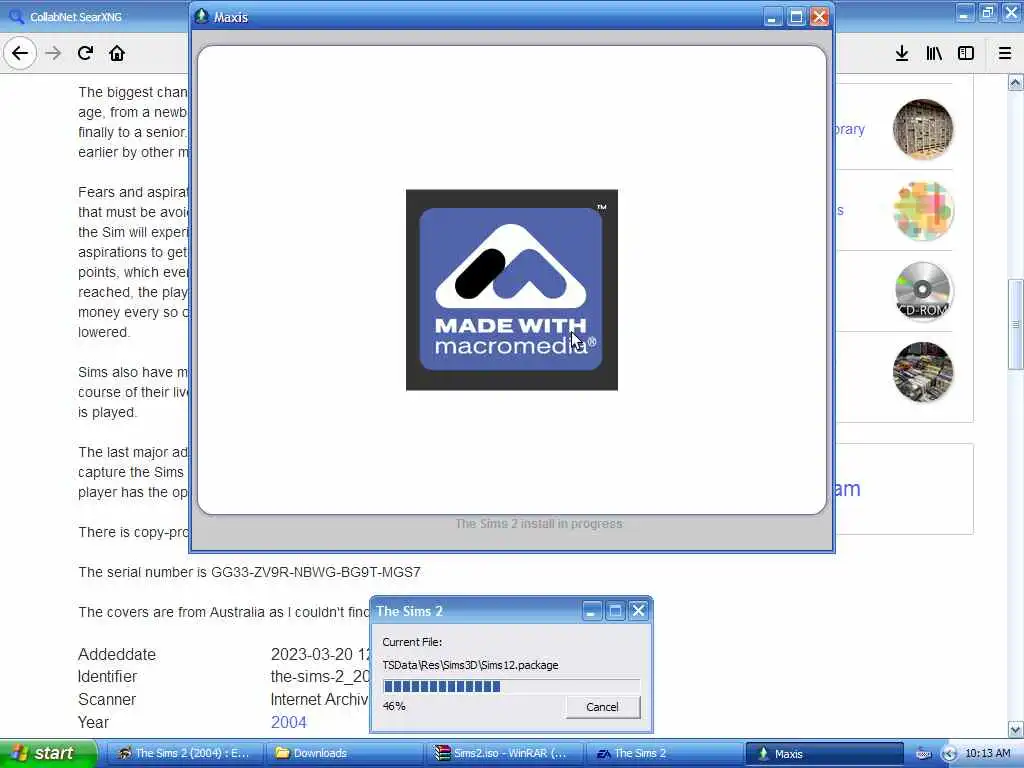The height and width of the screenshot is (768, 1024).
Task: Click the 10:13 AM system clock
Action: (987, 754)
